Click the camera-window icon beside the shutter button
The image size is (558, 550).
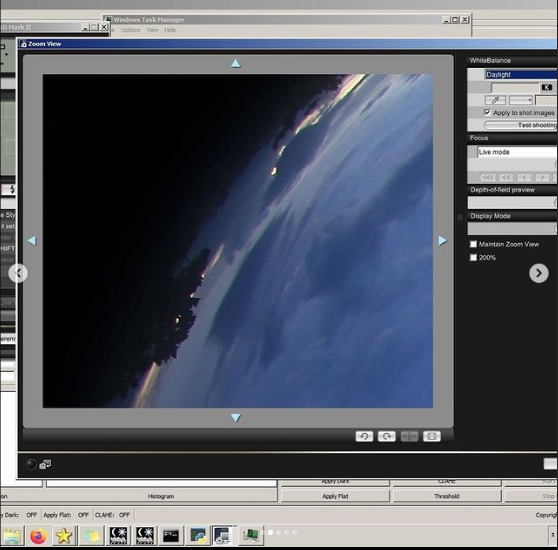point(45,464)
